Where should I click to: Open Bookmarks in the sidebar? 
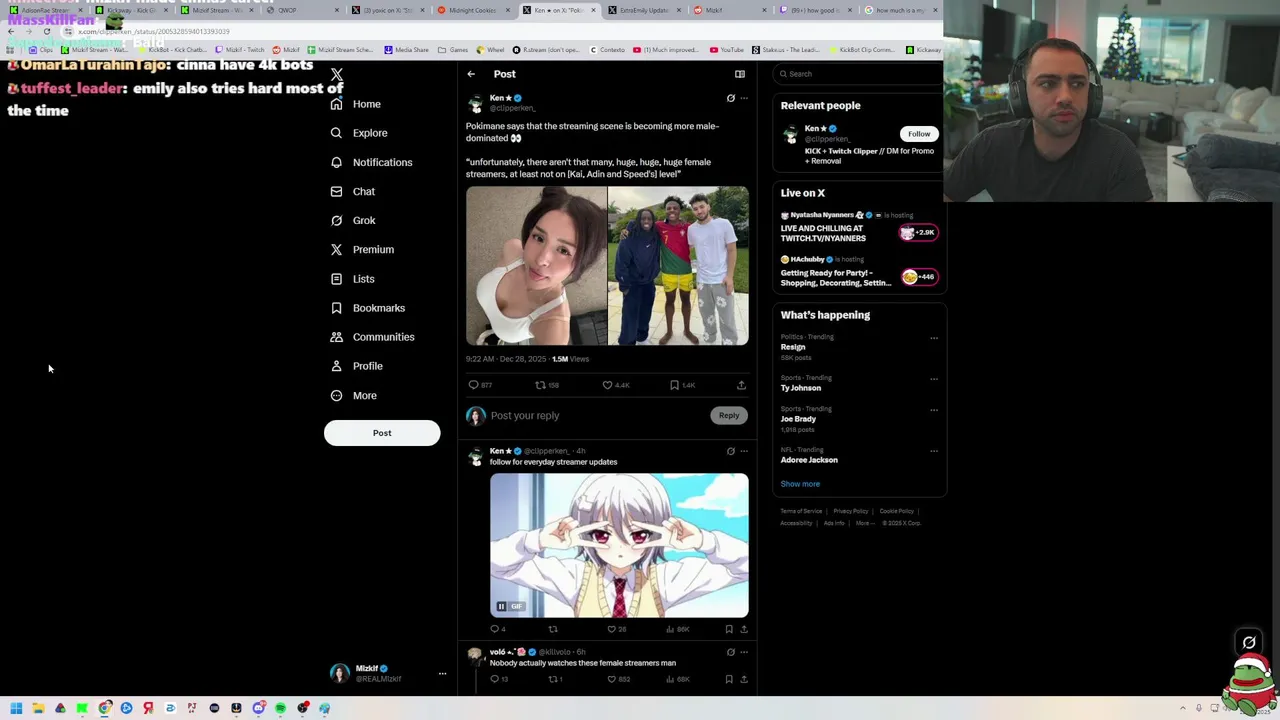[367, 308]
